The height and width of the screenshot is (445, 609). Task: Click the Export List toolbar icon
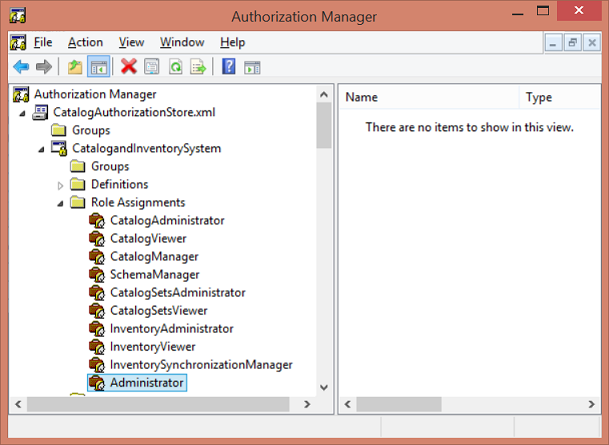(x=198, y=67)
